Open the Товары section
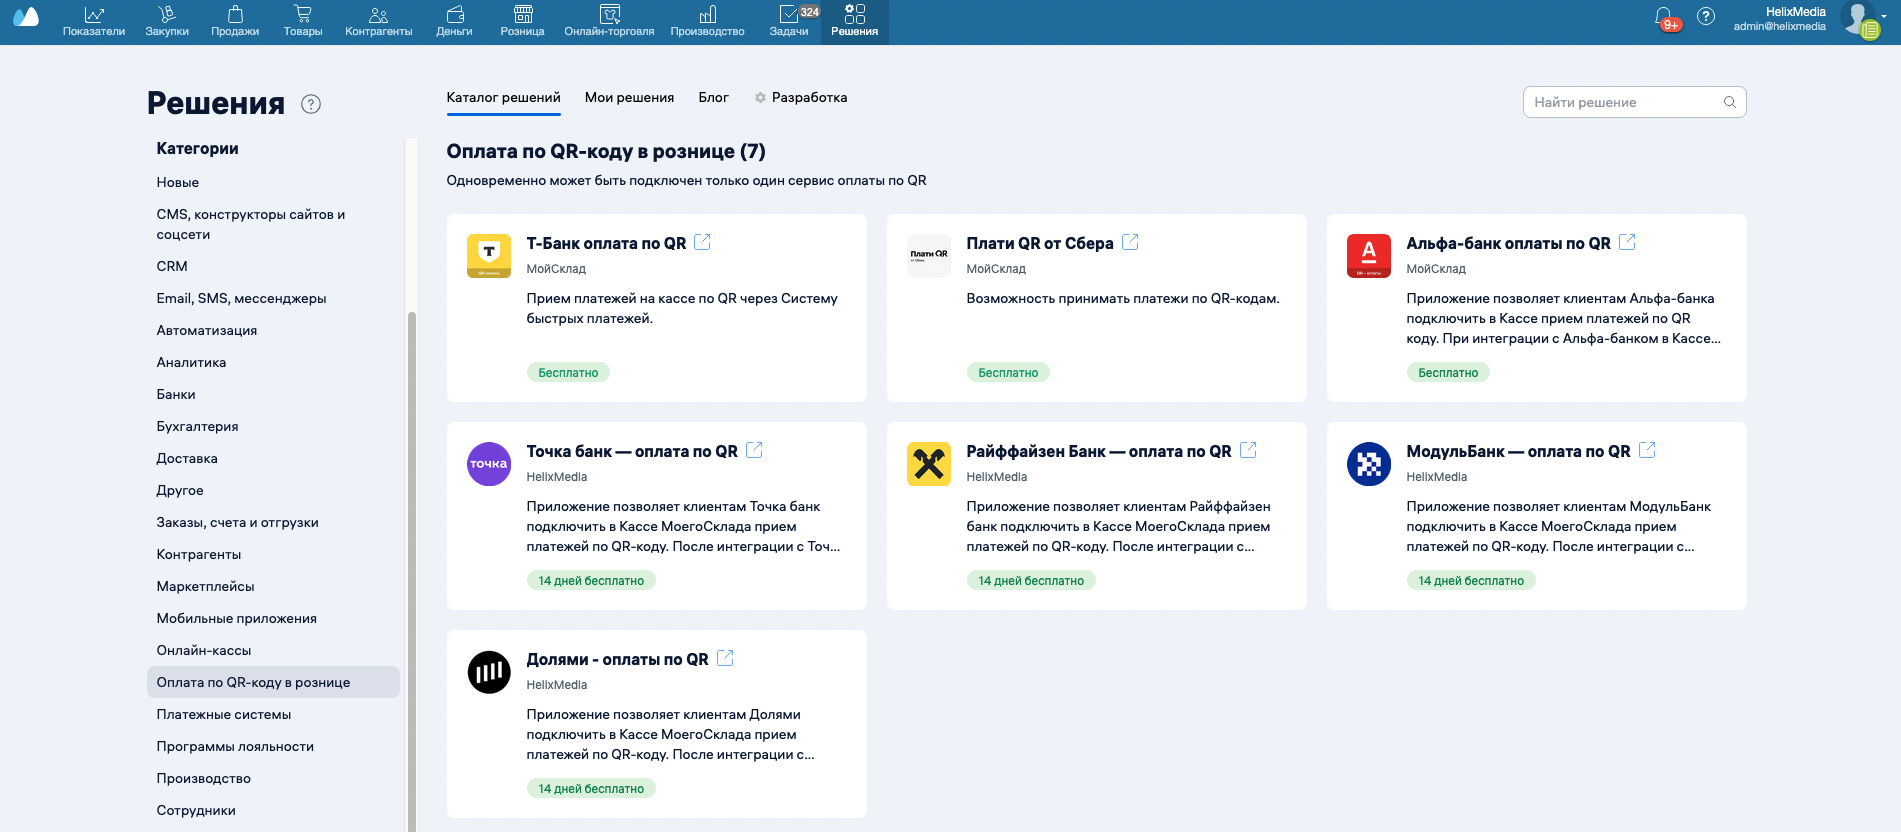1901x832 pixels. pos(303,21)
